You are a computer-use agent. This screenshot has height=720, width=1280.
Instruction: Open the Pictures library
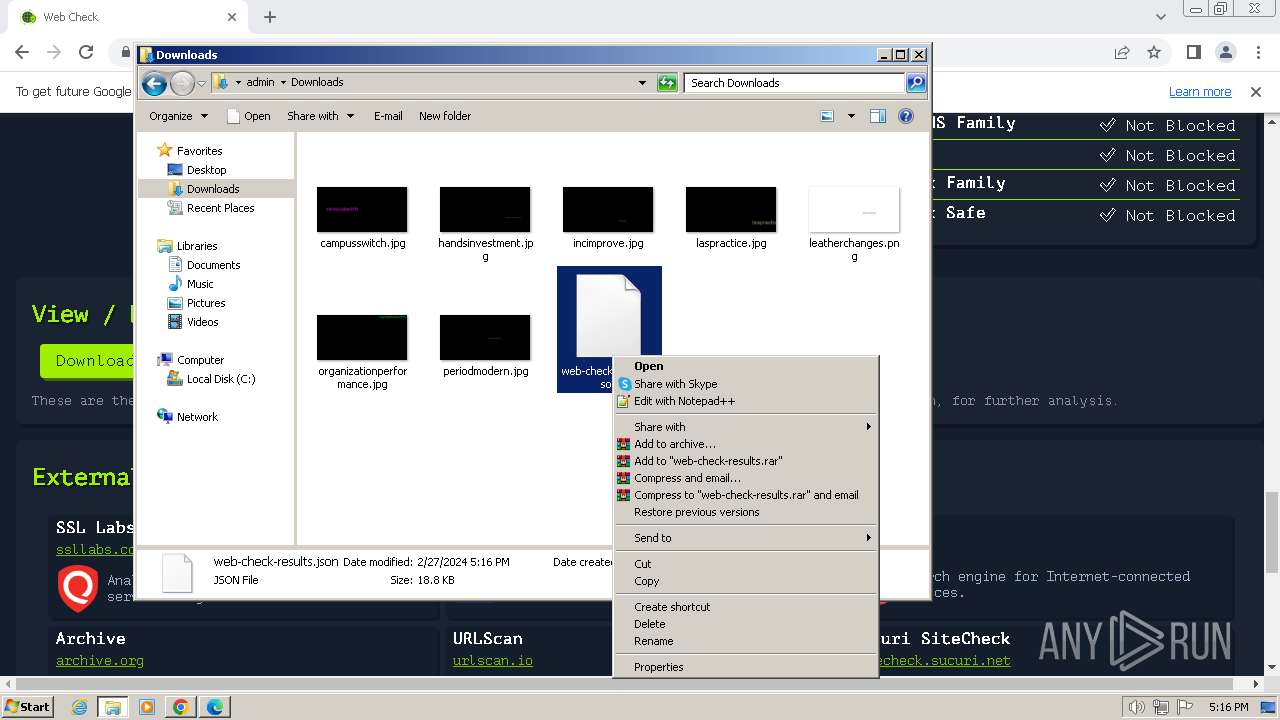click(206, 303)
